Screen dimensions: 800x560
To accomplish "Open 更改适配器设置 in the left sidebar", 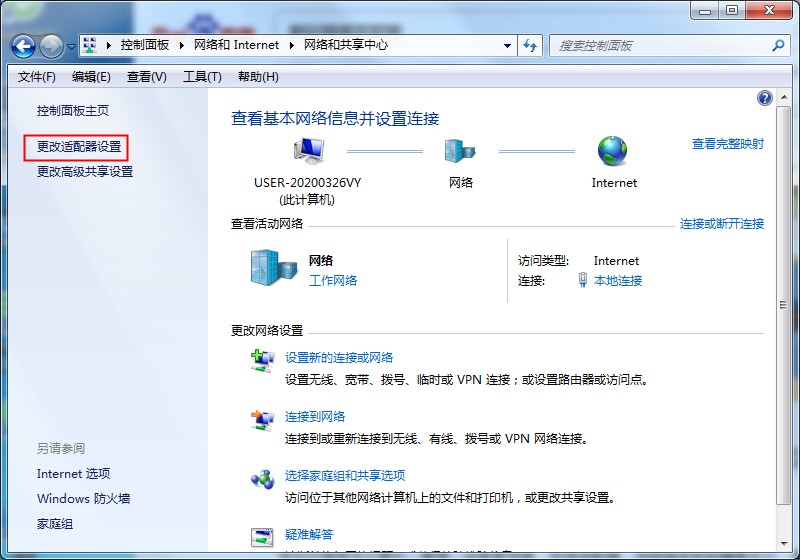I will pos(79,147).
